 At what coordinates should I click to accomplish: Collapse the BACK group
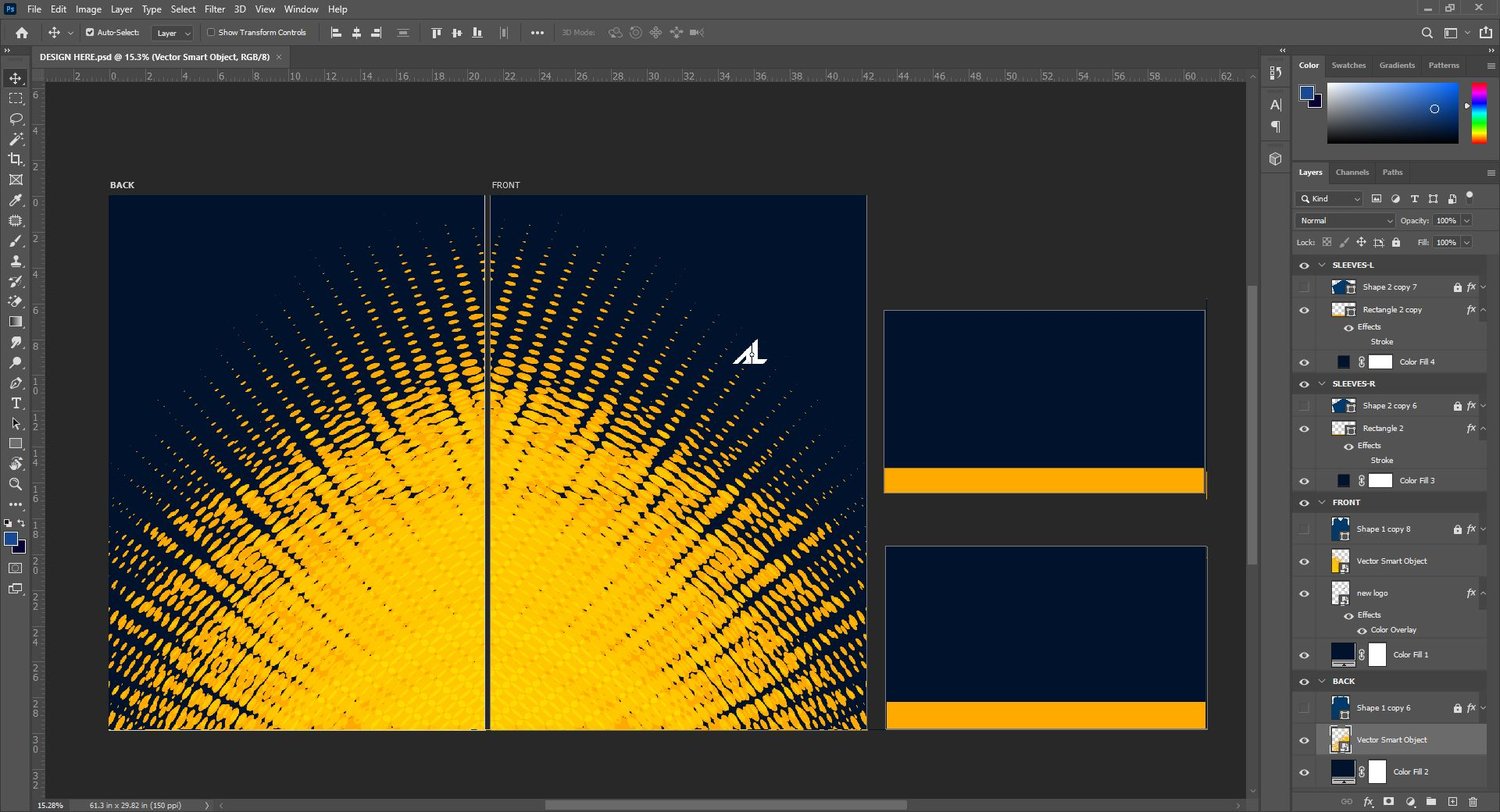tap(1322, 681)
